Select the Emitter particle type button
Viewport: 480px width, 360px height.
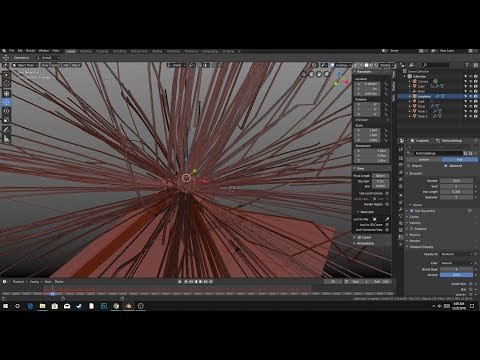[x=424, y=160]
